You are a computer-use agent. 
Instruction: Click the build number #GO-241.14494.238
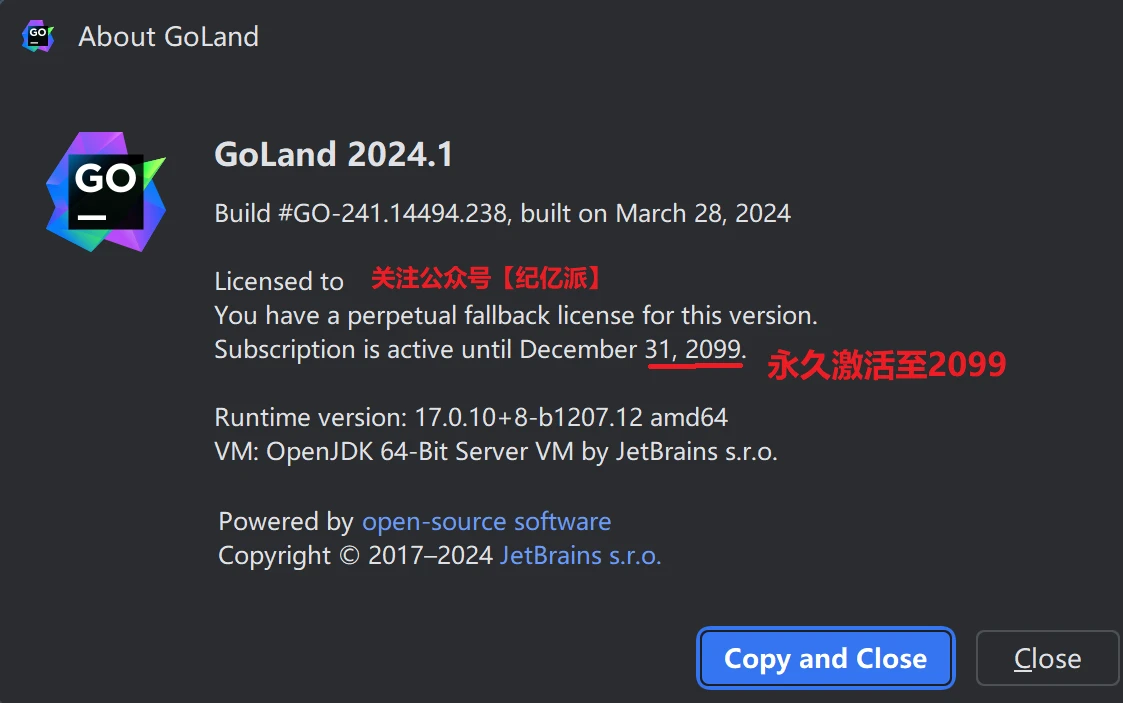tap(360, 213)
